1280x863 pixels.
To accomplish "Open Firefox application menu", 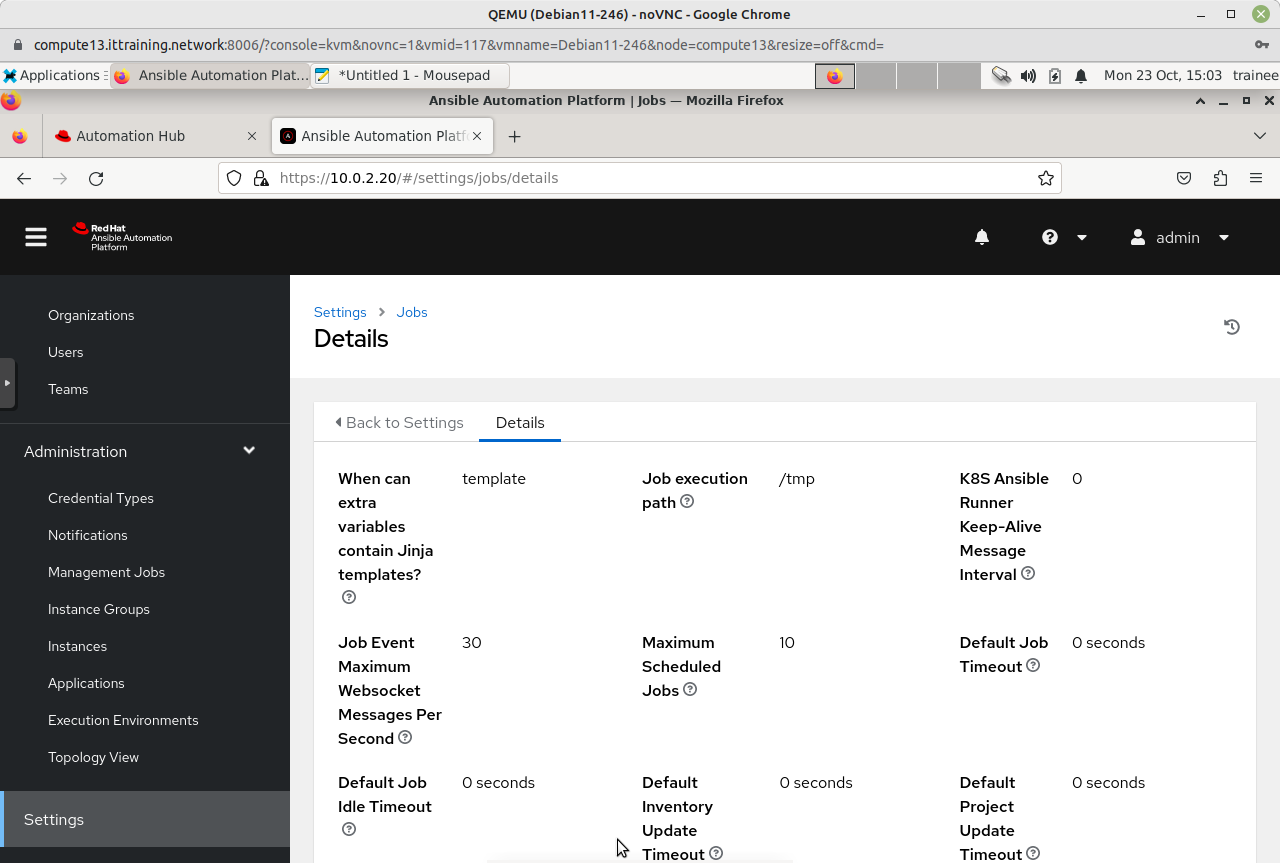I will tap(1256, 178).
